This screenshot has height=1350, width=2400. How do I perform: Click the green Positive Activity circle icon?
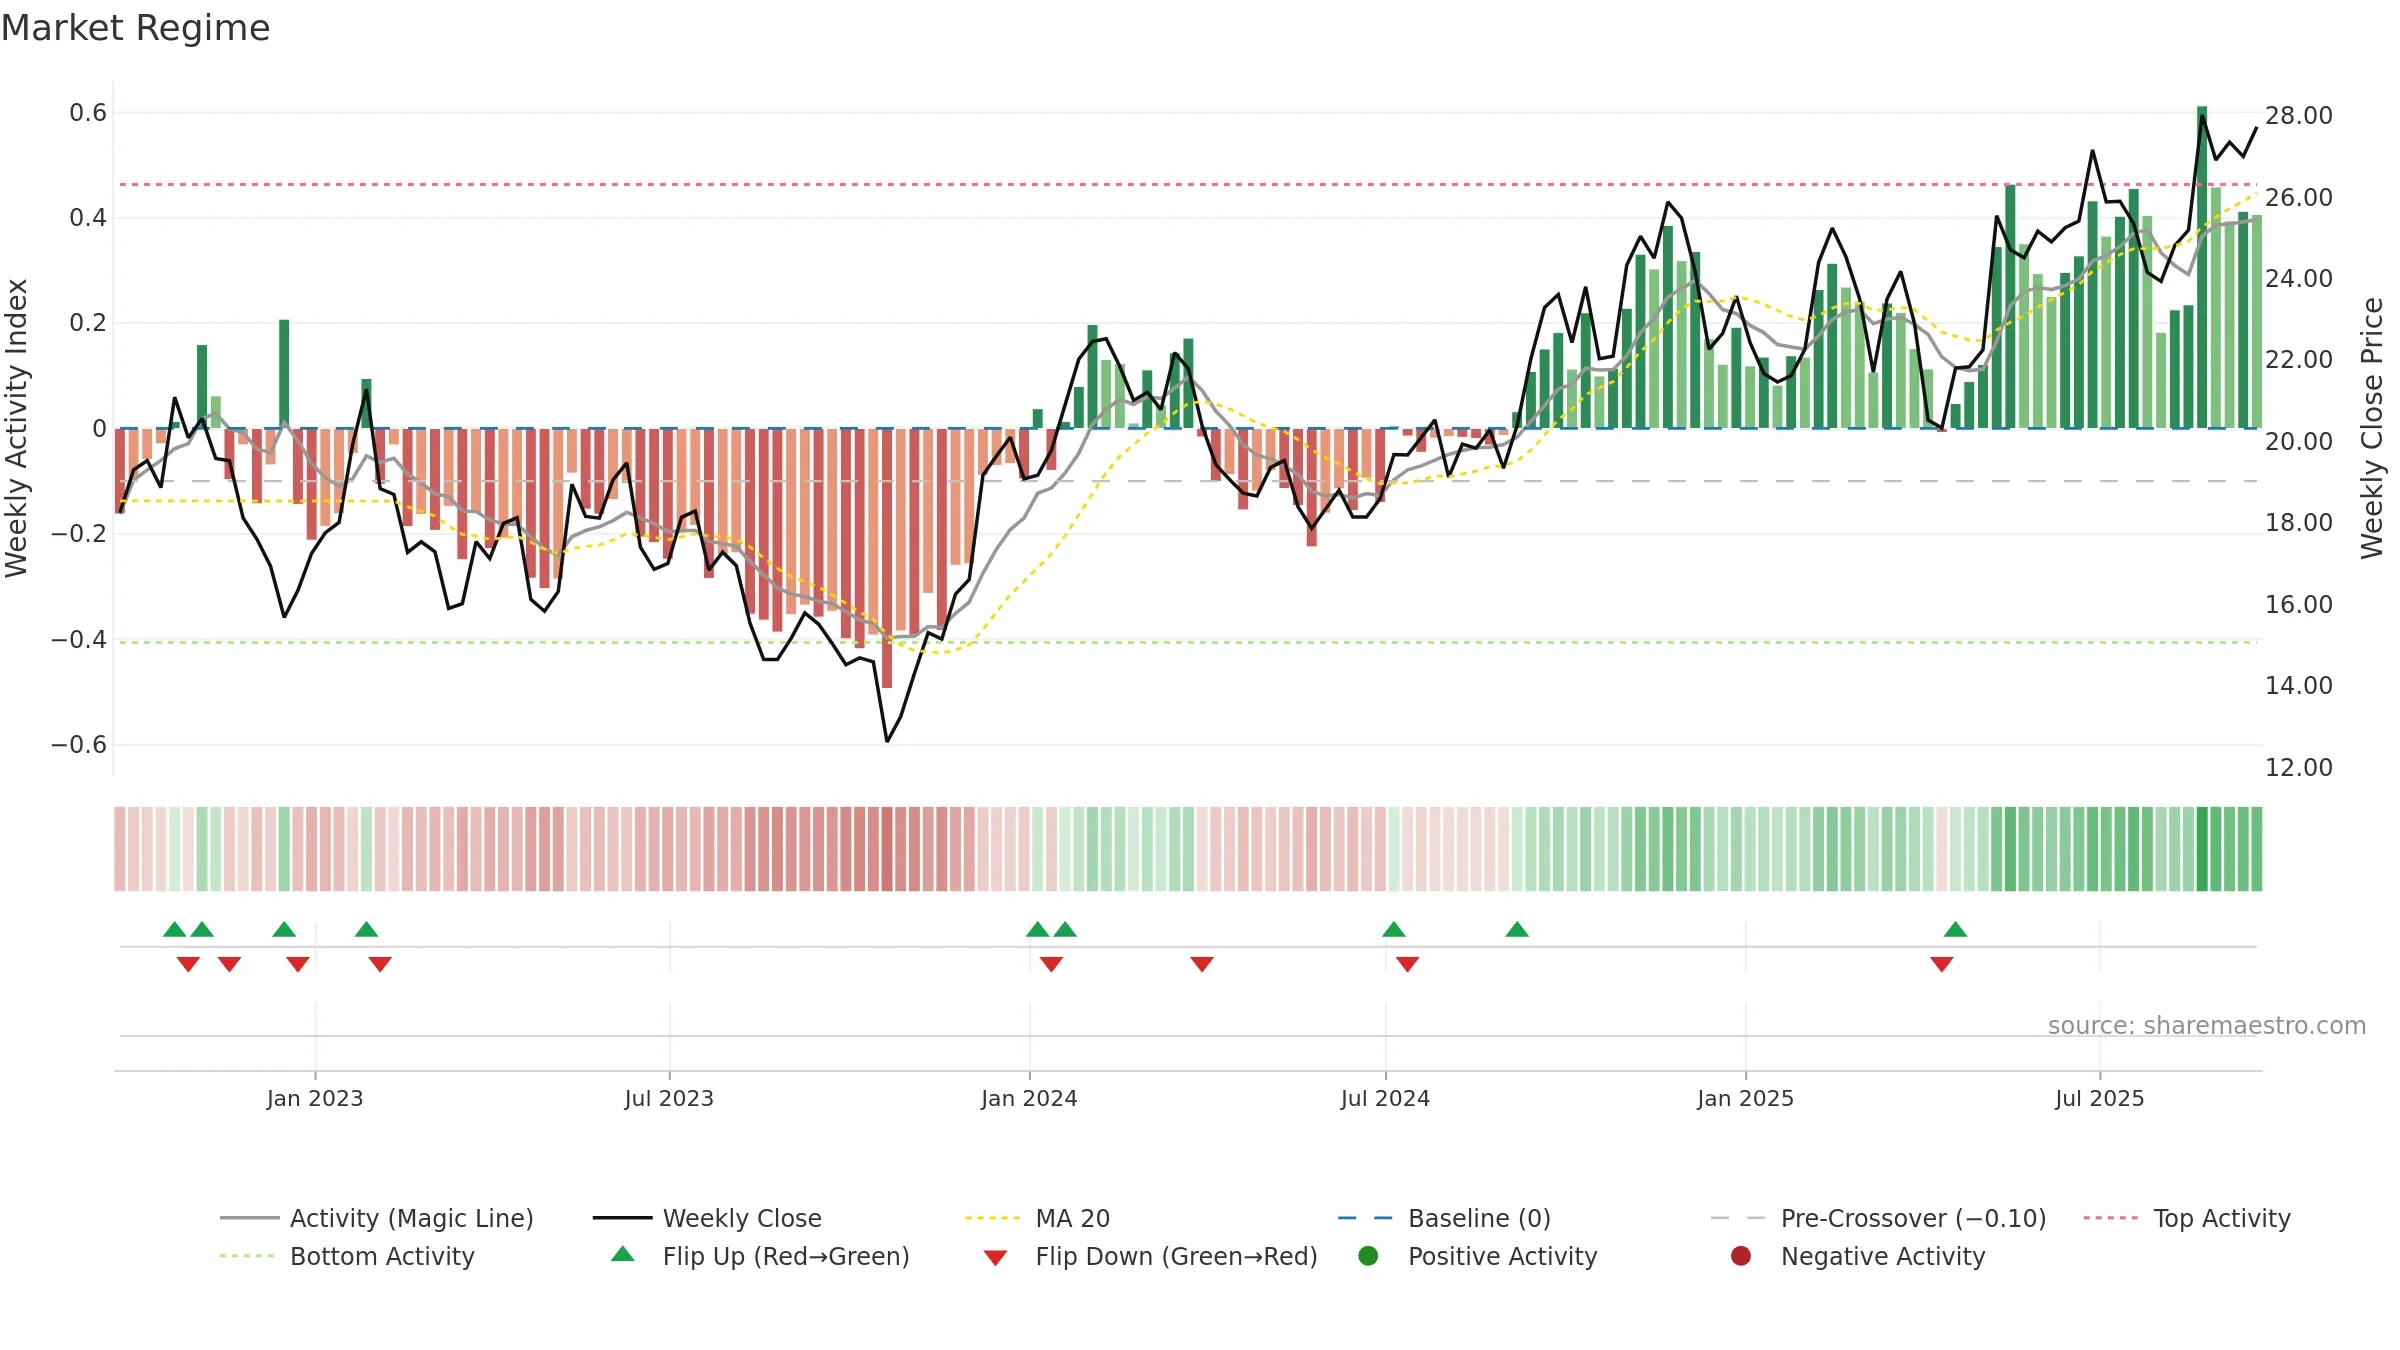(1368, 1256)
